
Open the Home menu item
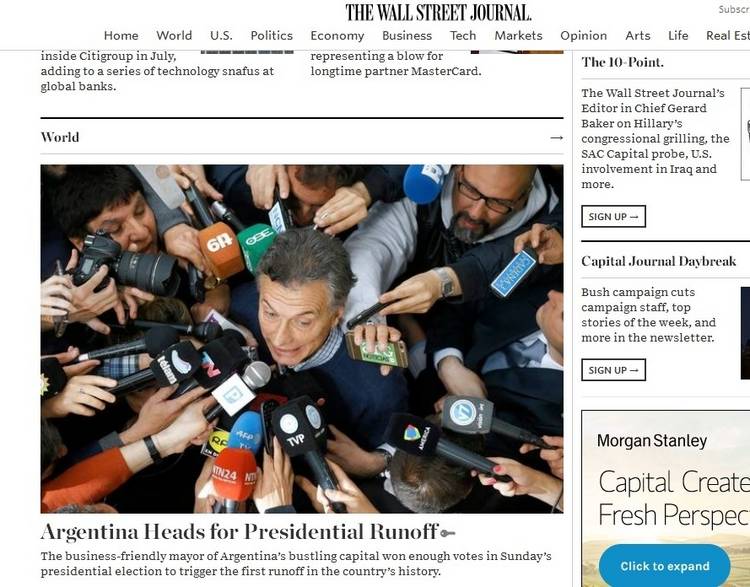point(121,36)
